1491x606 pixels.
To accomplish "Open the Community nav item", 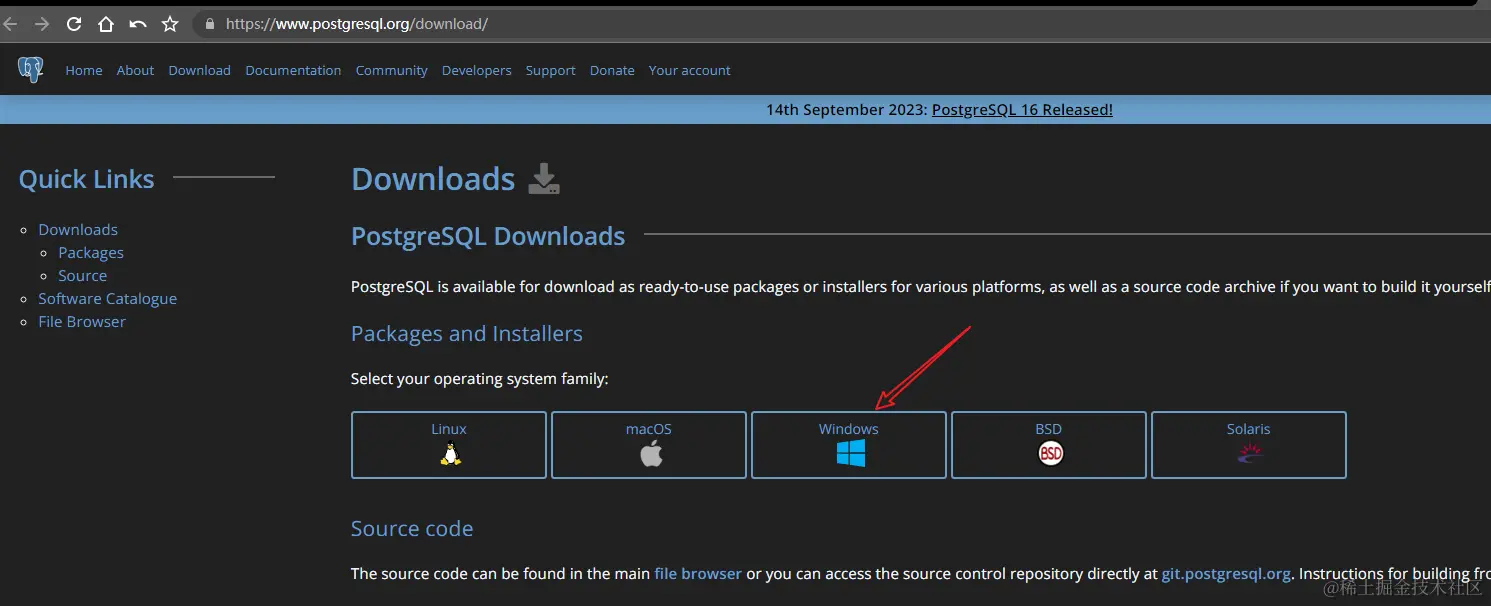I will 391,70.
